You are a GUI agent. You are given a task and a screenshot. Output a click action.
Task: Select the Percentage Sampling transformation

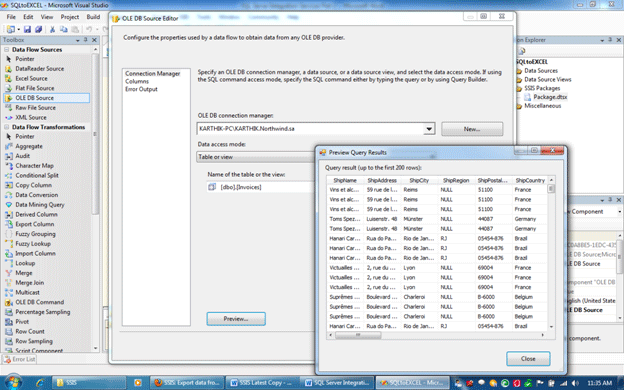(43, 312)
